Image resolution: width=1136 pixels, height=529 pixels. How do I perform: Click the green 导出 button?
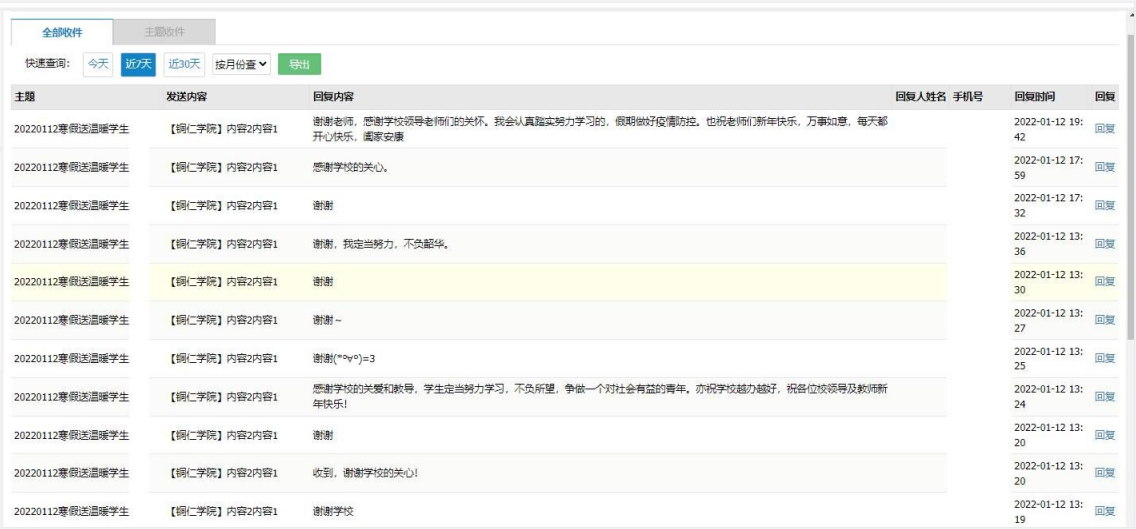pyautogui.click(x=299, y=64)
